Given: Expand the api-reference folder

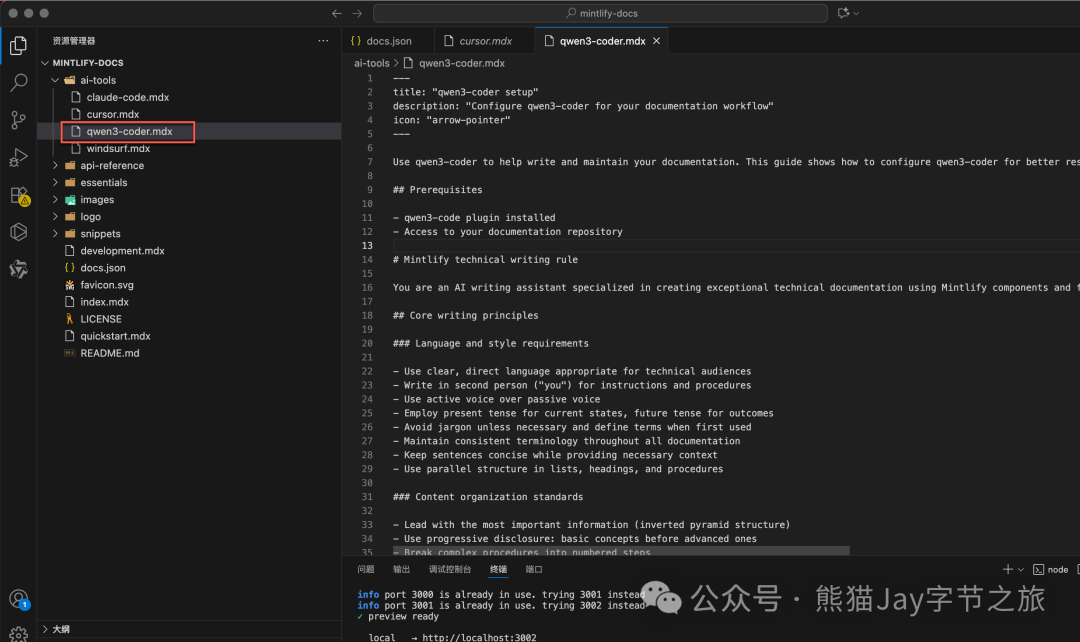Looking at the screenshot, I should (x=55, y=165).
